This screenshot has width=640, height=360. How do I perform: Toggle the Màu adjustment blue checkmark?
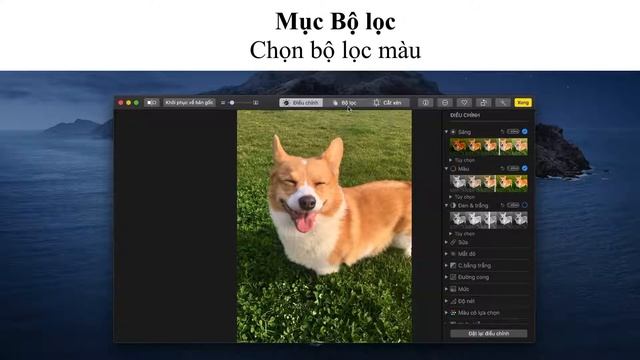pos(524,168)
